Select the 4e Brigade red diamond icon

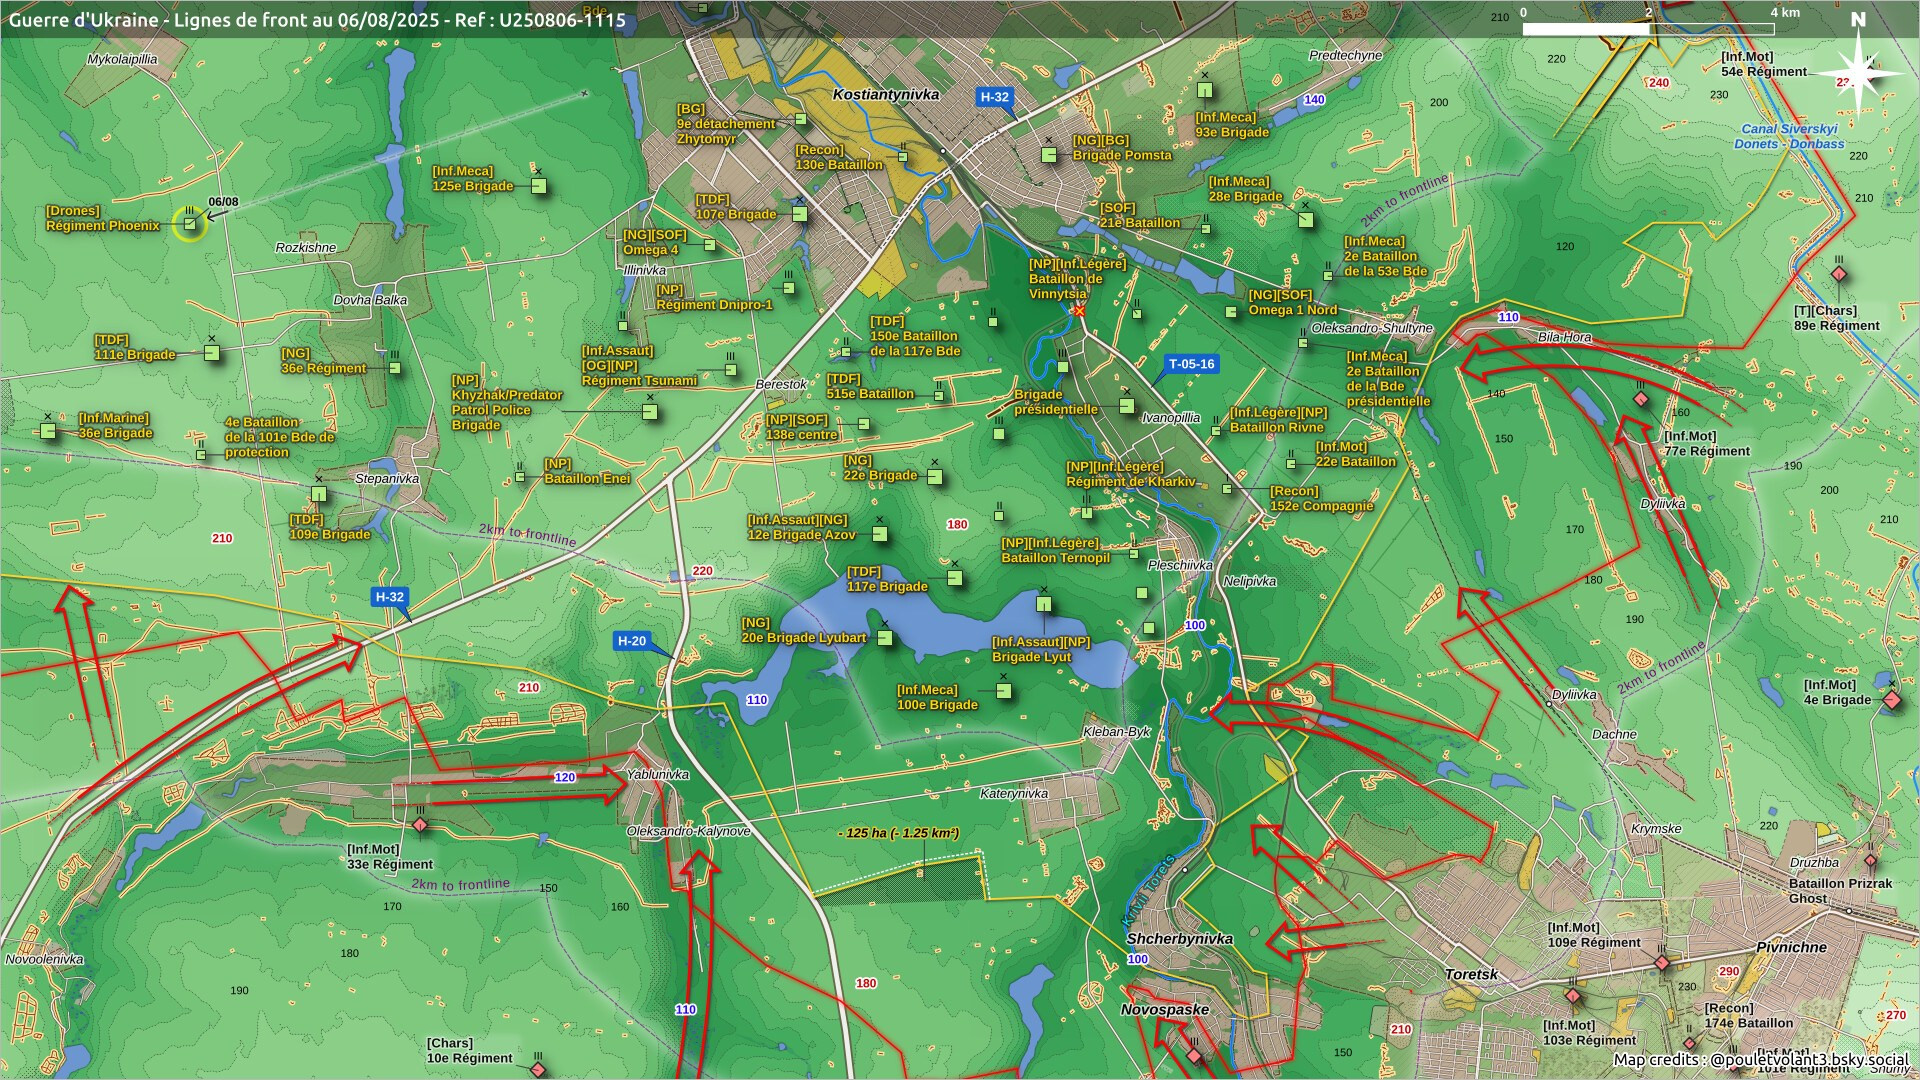pyautogui.click(x=1891, y=700)
